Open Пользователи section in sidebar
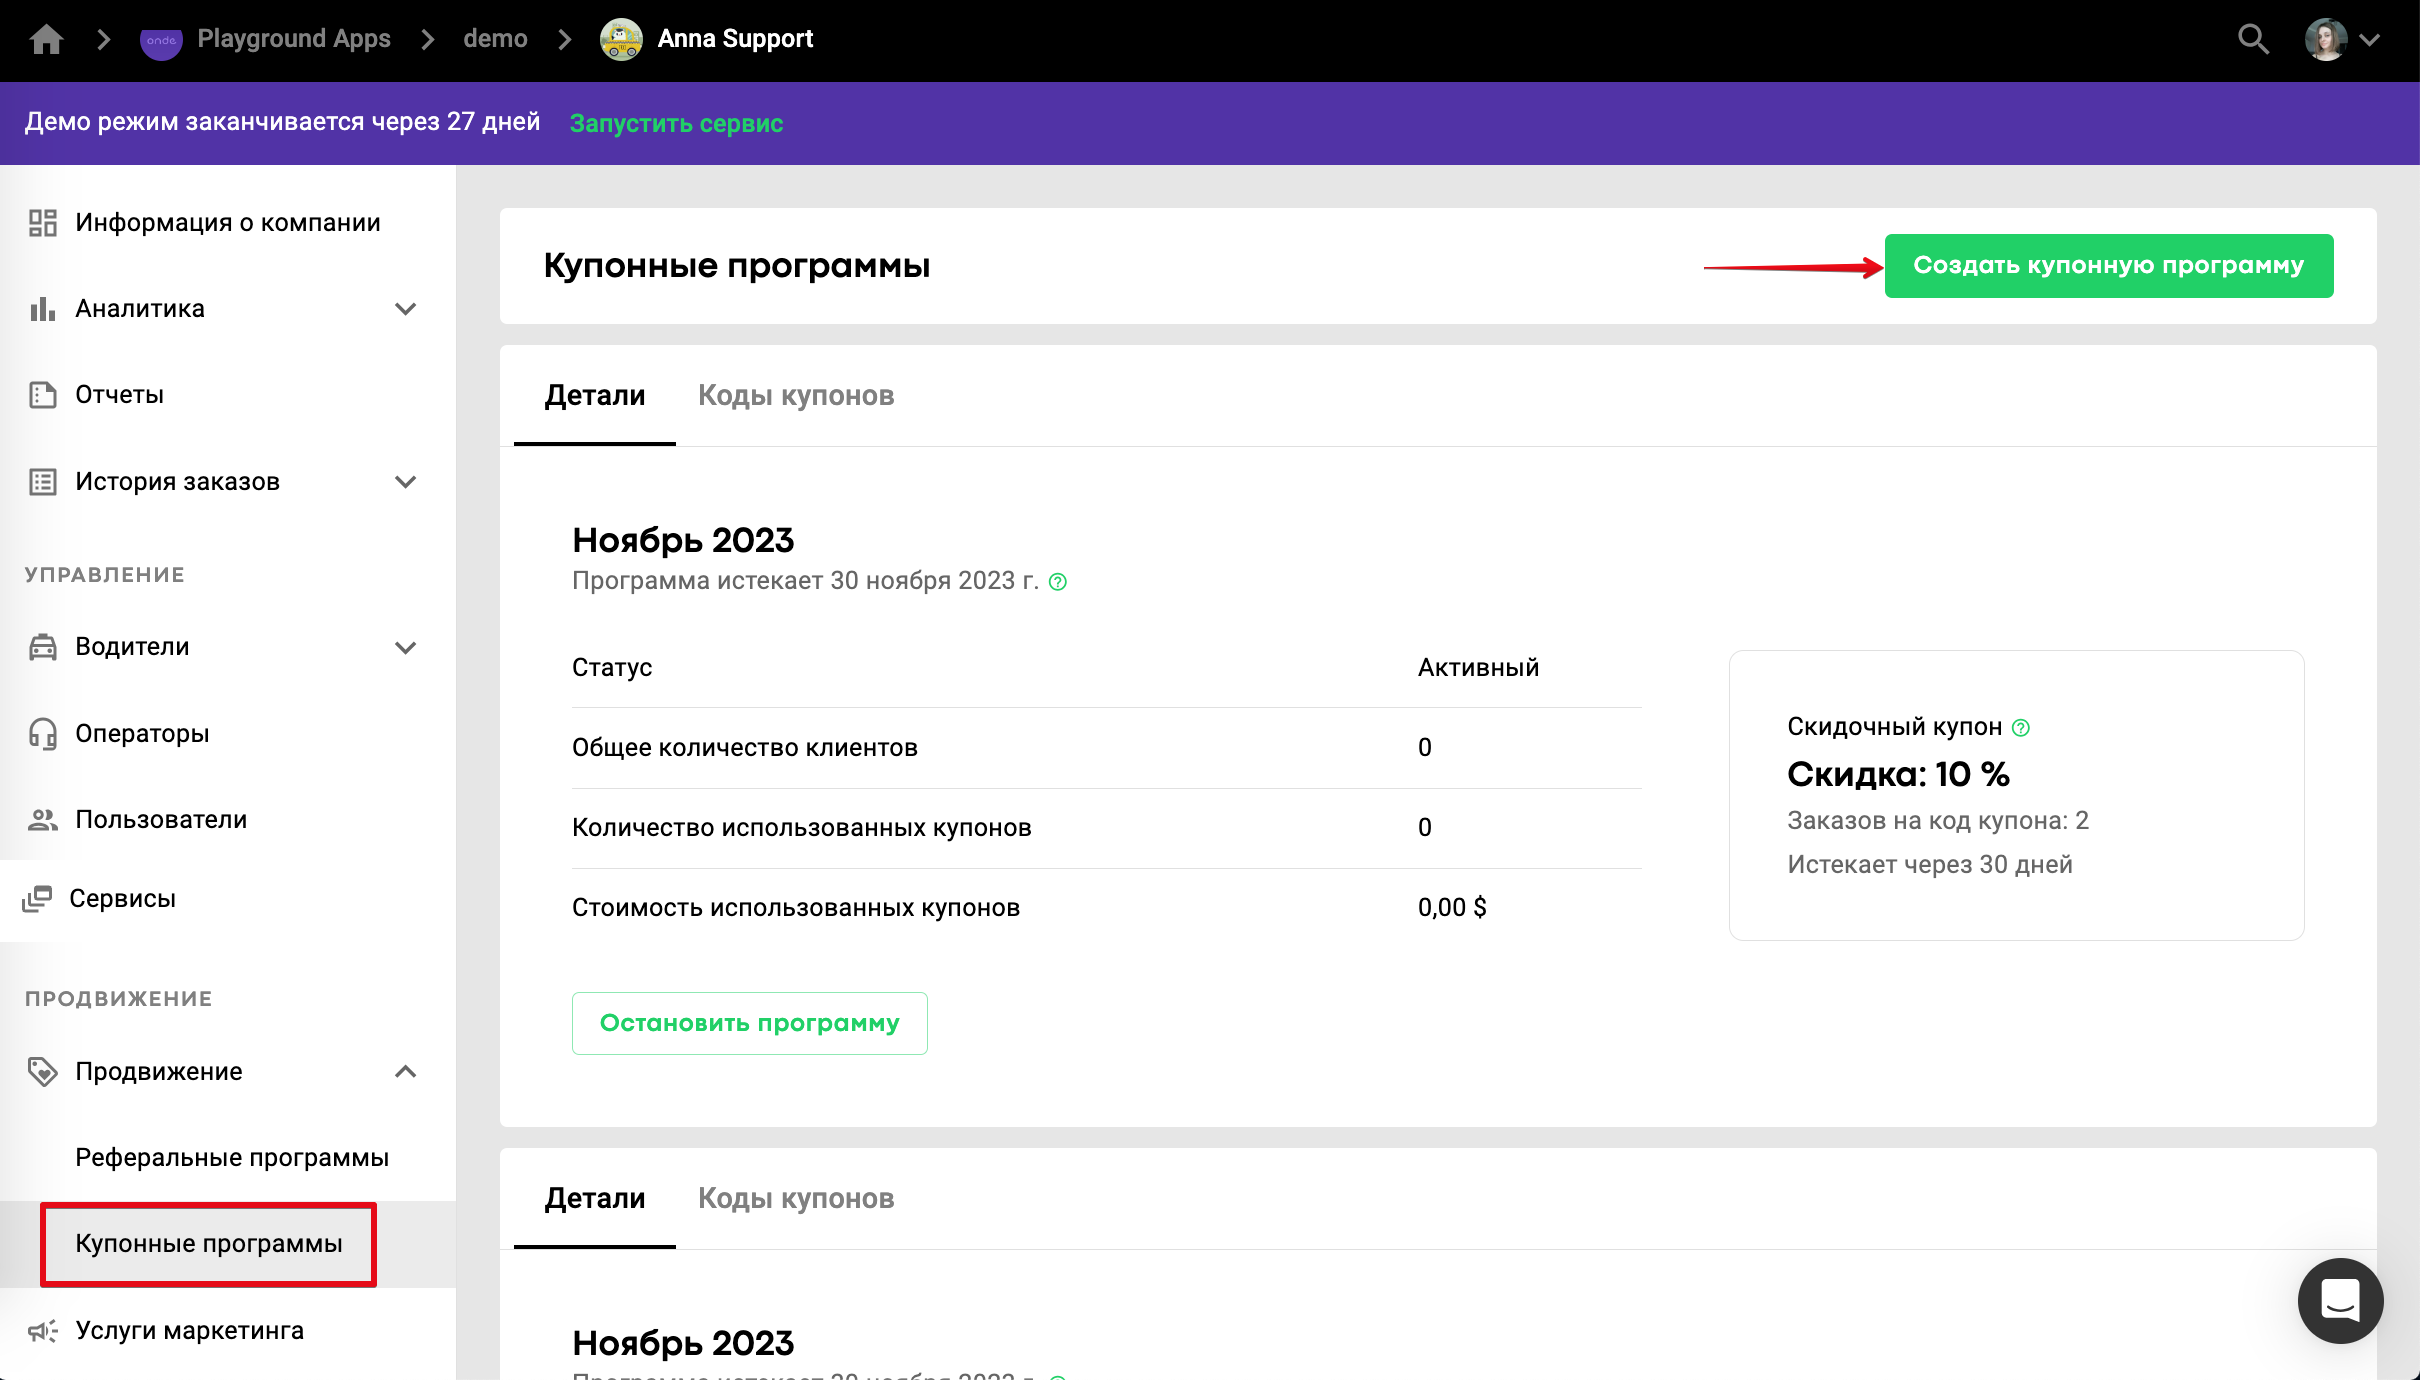Viewport: 2420px width, 1380px height. pos(160,819)
